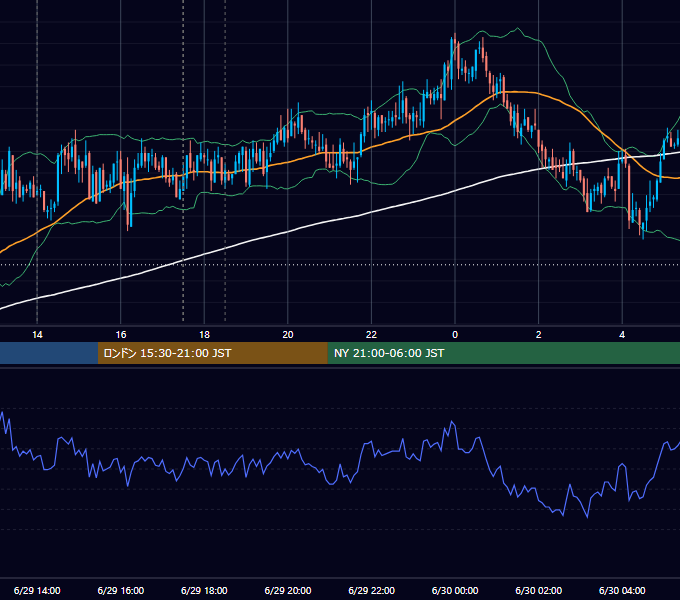Click the 16 hour label on price chart axis

(121, 335)
